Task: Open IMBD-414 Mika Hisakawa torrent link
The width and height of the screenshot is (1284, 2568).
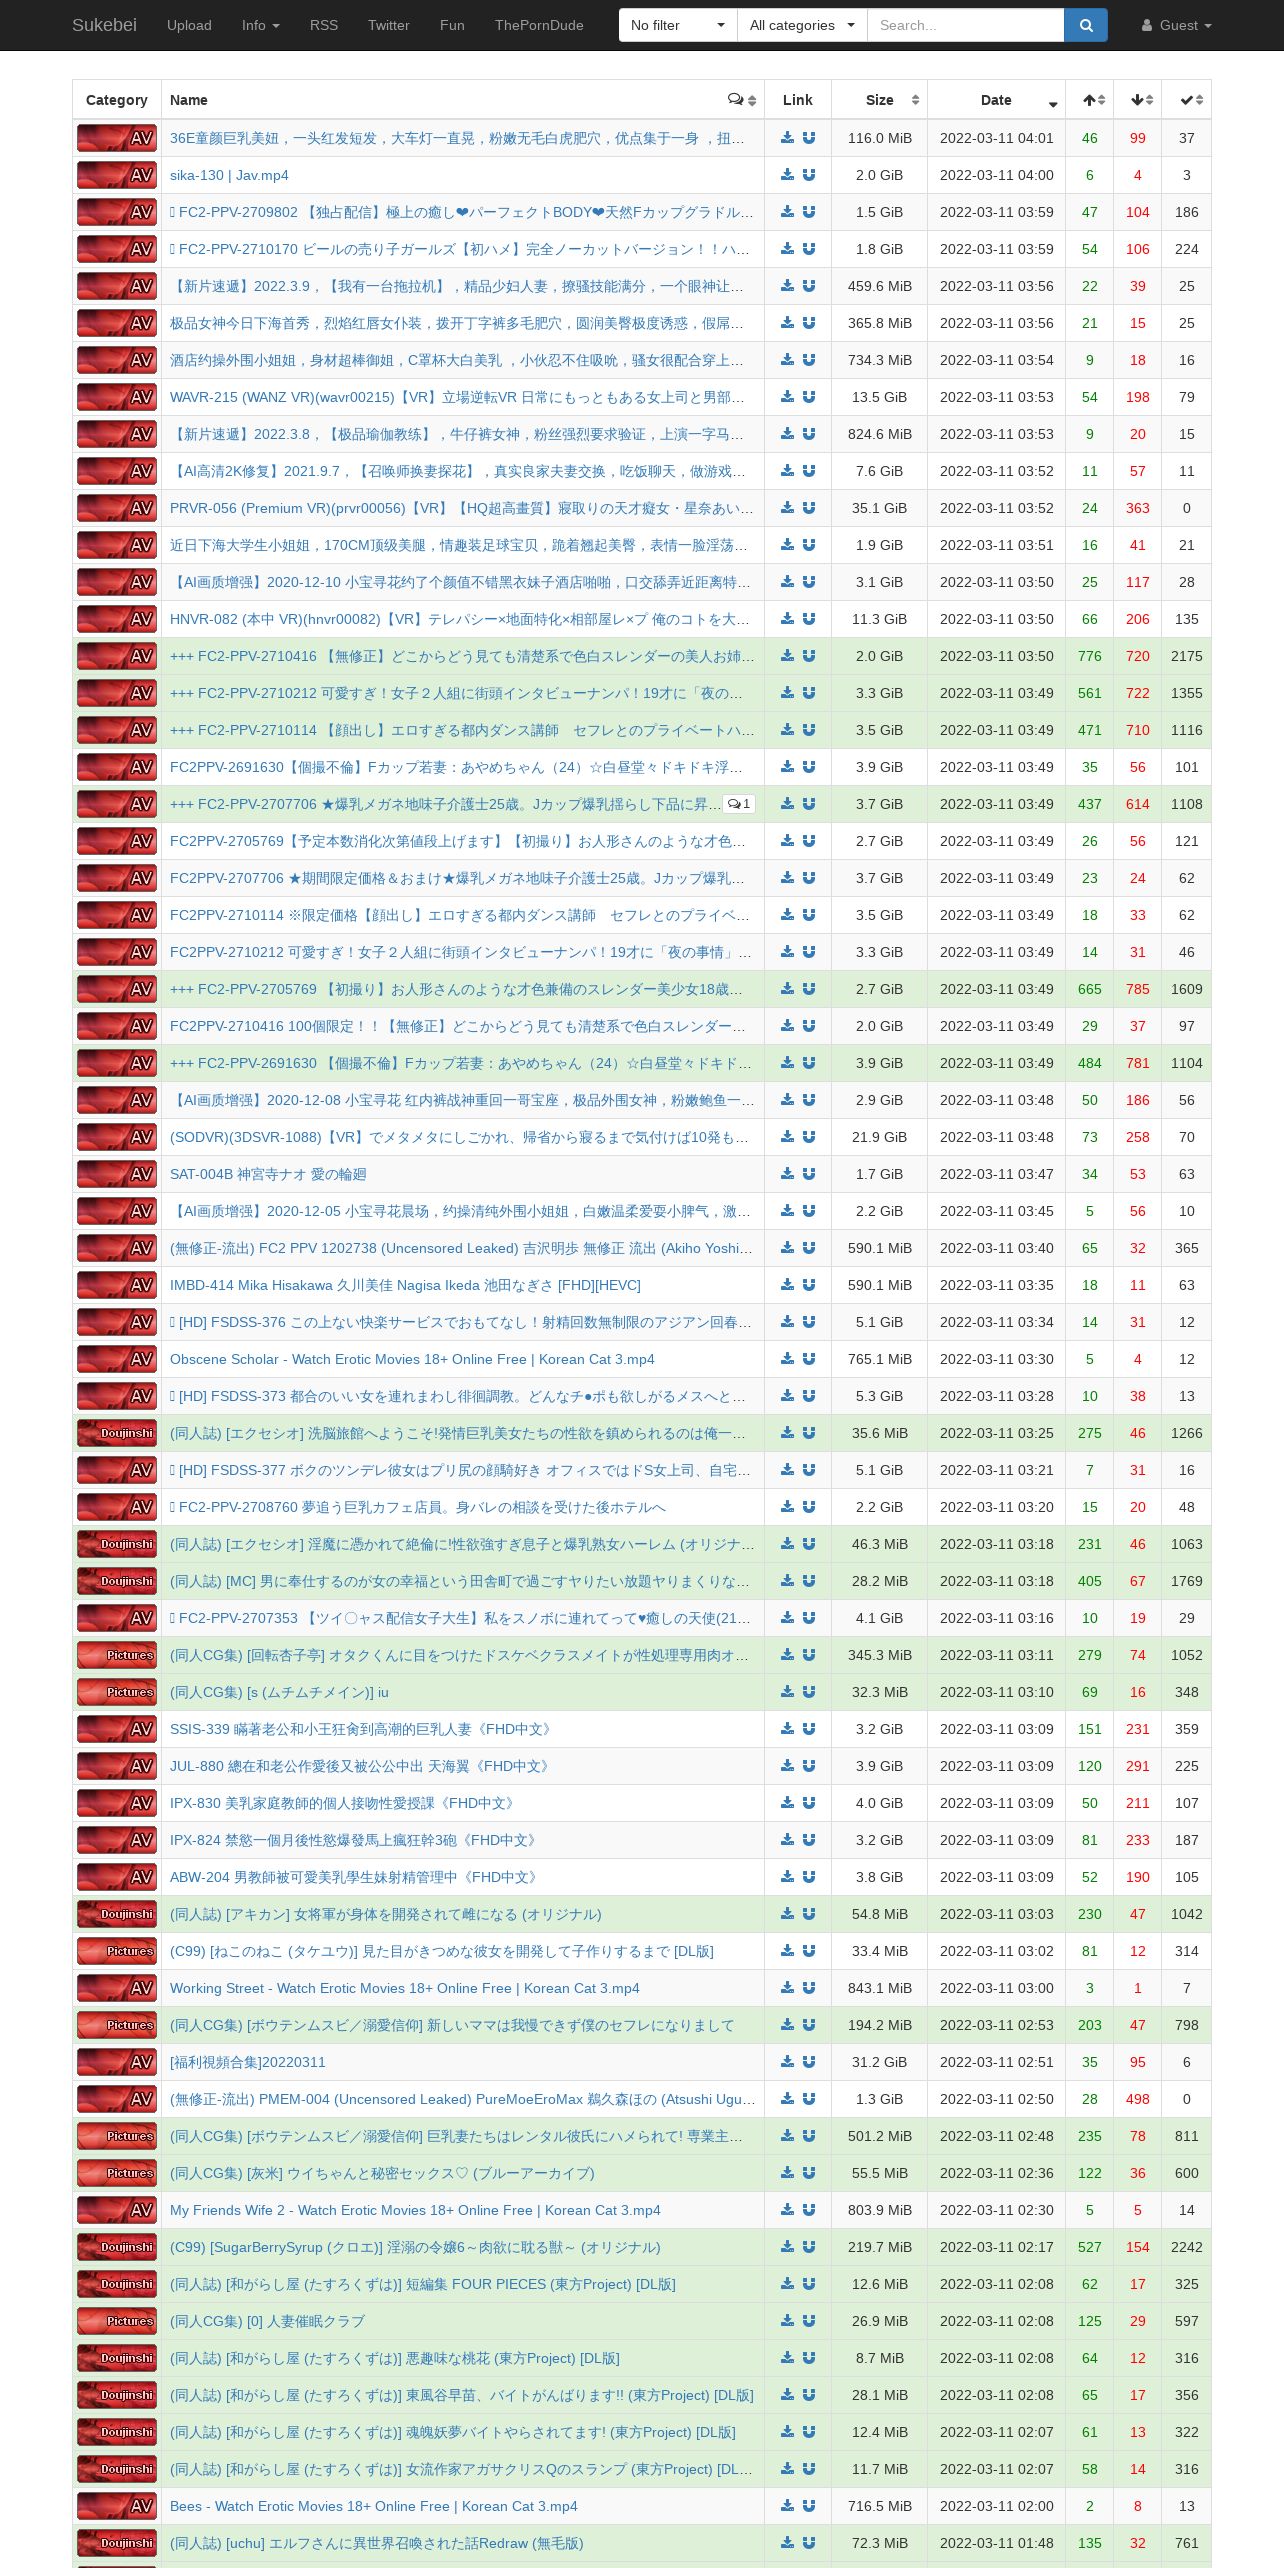Action: (x=405, y=1285)
